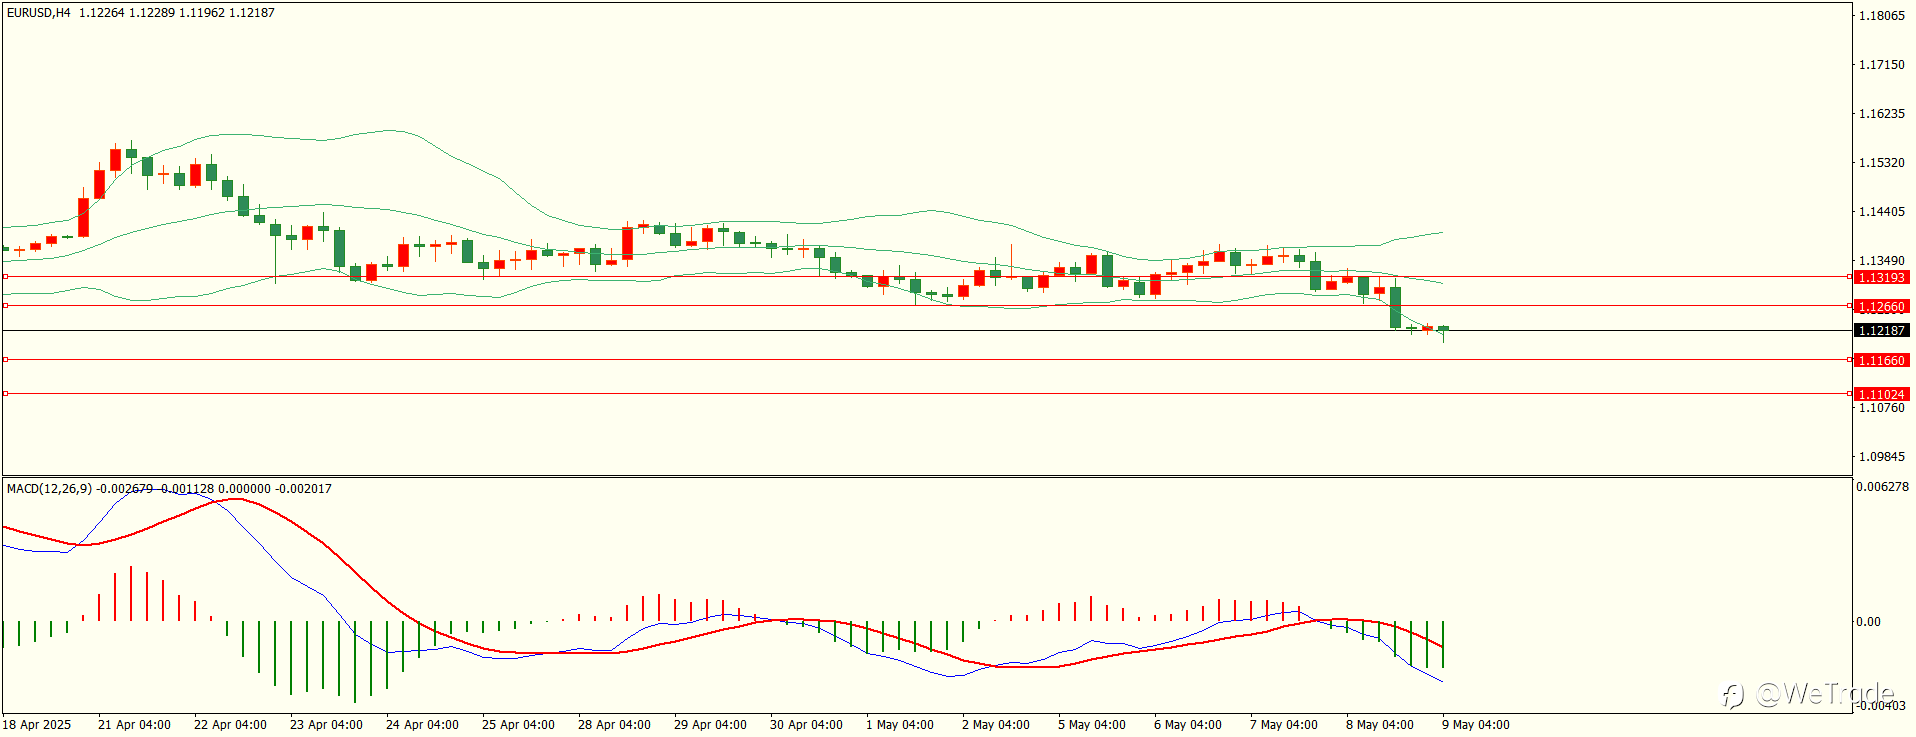The image size is (1916, 737).
Task: Click the MACD(12,26,9) indicator label
Action: (49, 488)
